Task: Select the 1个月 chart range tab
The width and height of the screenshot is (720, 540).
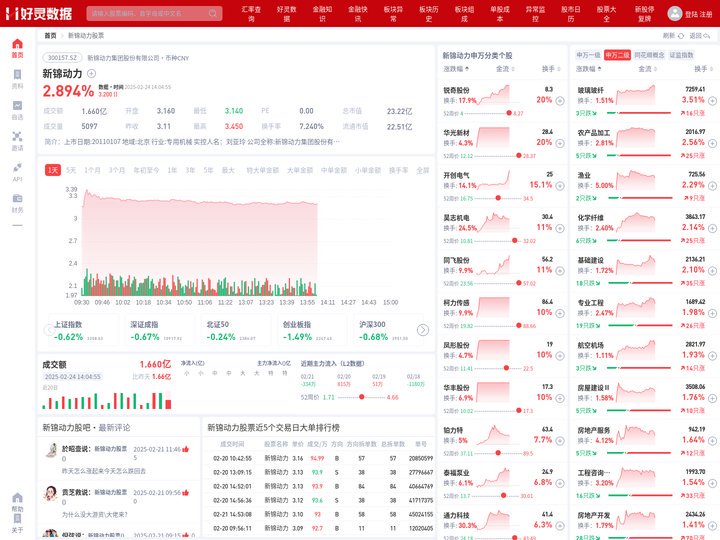Action: [x=92, y=170]
